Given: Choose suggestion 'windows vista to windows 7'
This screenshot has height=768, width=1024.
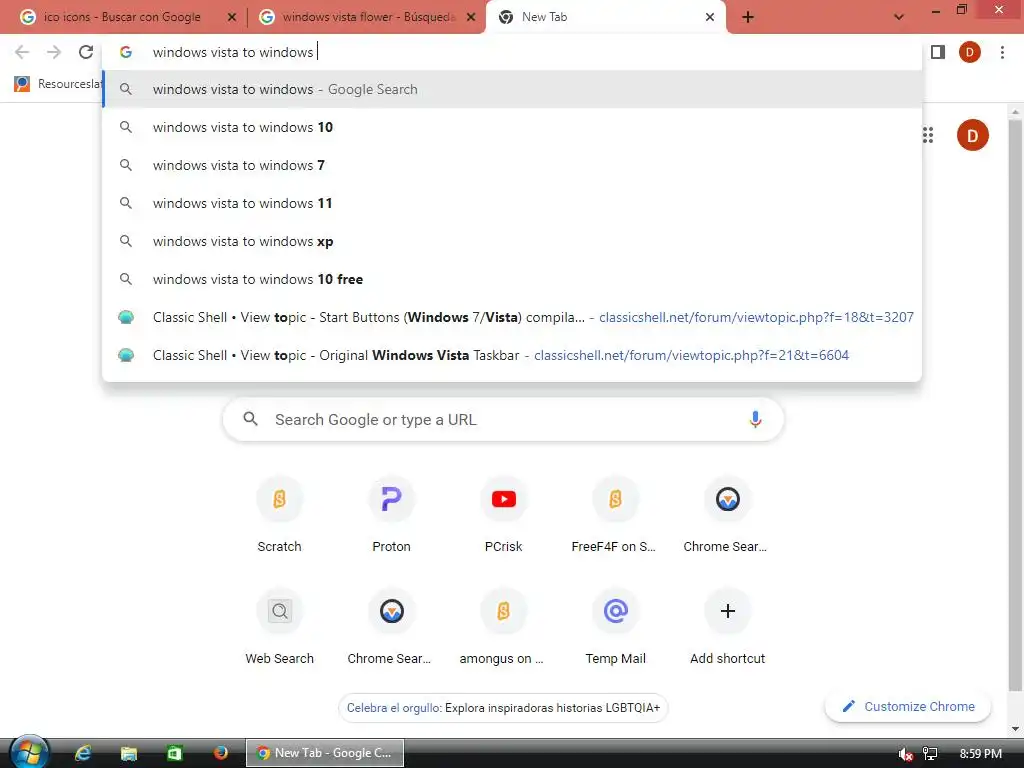Looking at the screenshot, I should (x=513, y=165).
